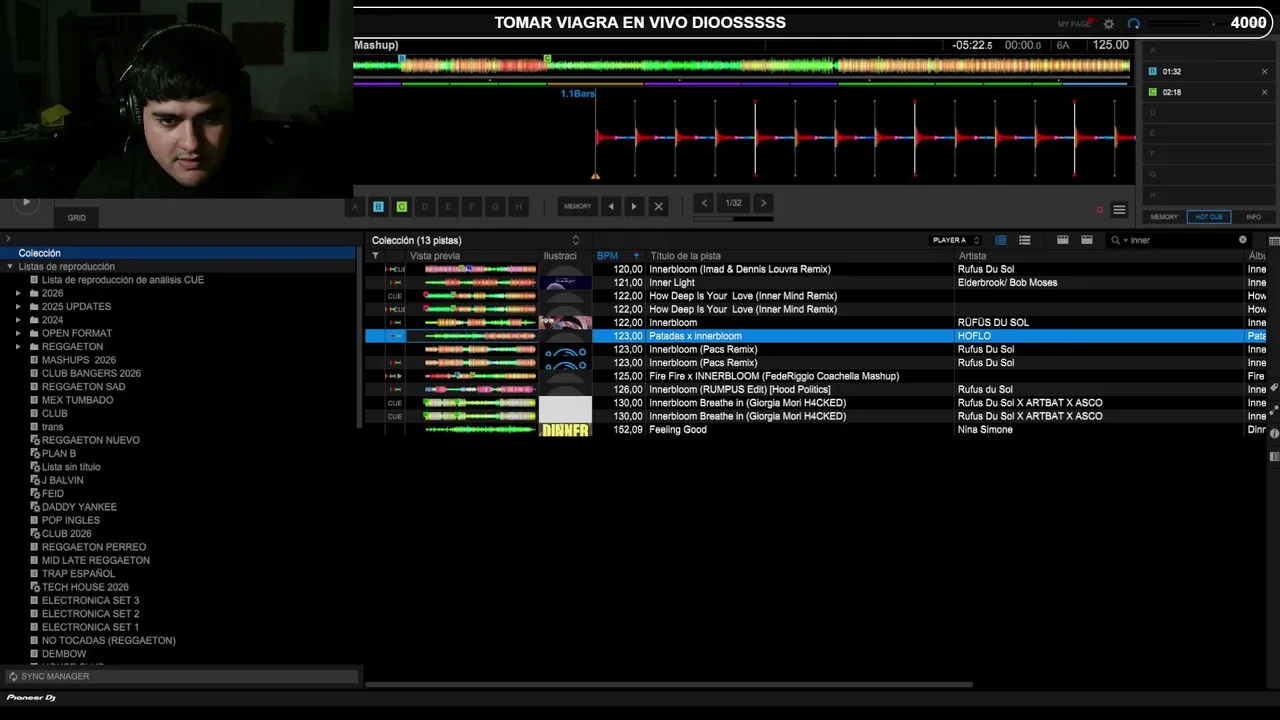Select the empty hot cue H pad
This screenshot has height=720, width=1280.
point(518,207)
